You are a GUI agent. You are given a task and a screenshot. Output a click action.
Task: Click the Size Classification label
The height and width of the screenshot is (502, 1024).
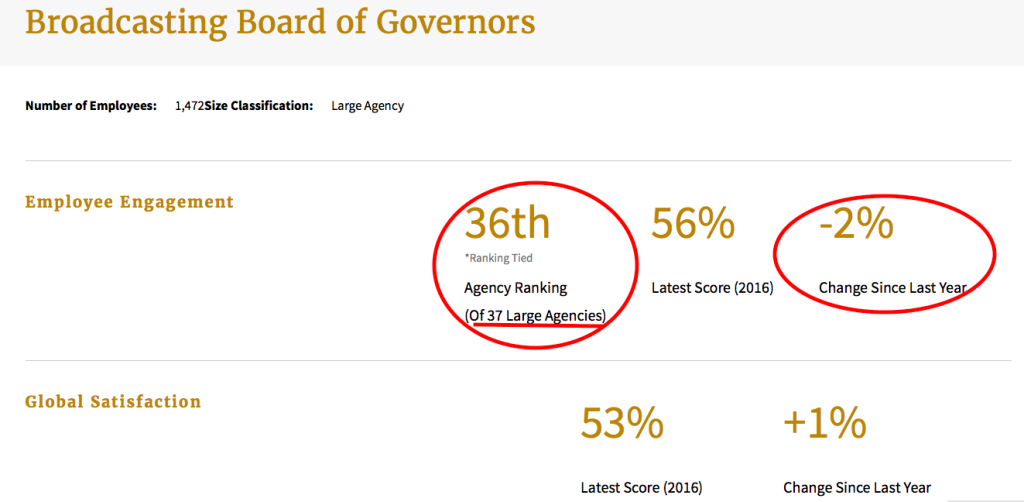click(x=259, y=106)
